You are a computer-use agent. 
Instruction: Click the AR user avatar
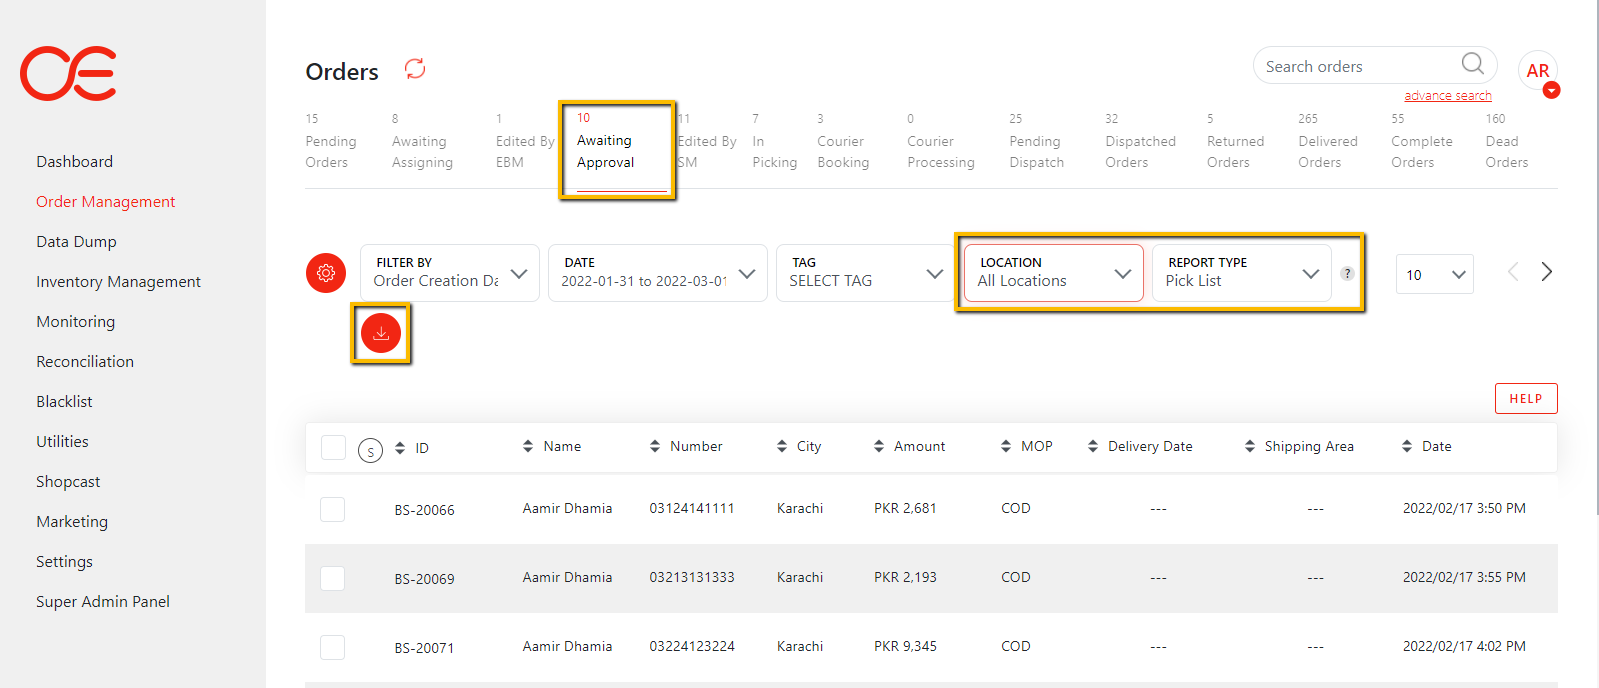point(1537,71)
